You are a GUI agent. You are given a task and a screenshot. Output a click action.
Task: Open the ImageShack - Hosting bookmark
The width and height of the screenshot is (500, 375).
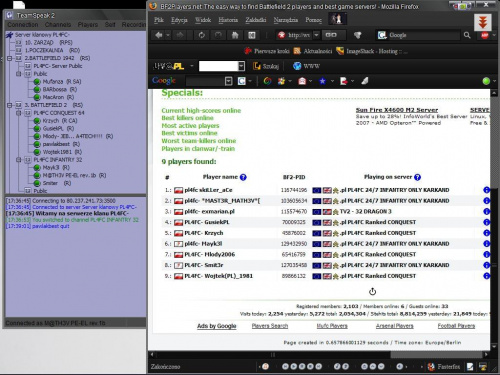tap(372, 51)
